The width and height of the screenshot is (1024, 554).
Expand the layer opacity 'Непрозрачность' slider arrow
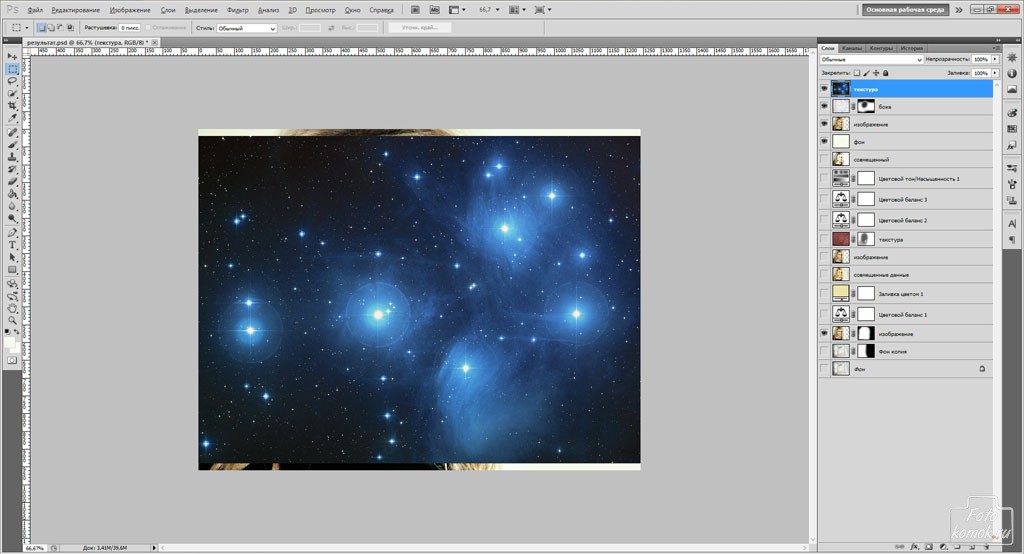[x=994, y=60]
